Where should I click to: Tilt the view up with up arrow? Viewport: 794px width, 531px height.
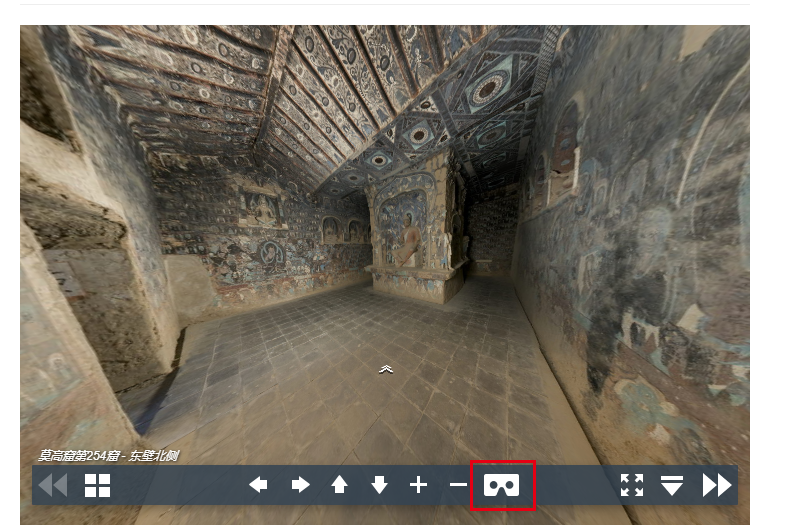(x=339, y=484)
